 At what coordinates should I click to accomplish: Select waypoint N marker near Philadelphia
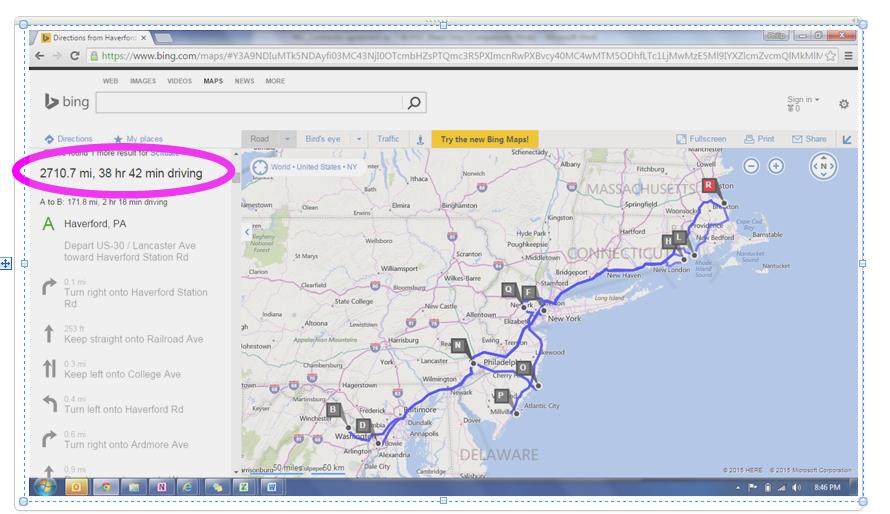(x=458, y=346)
